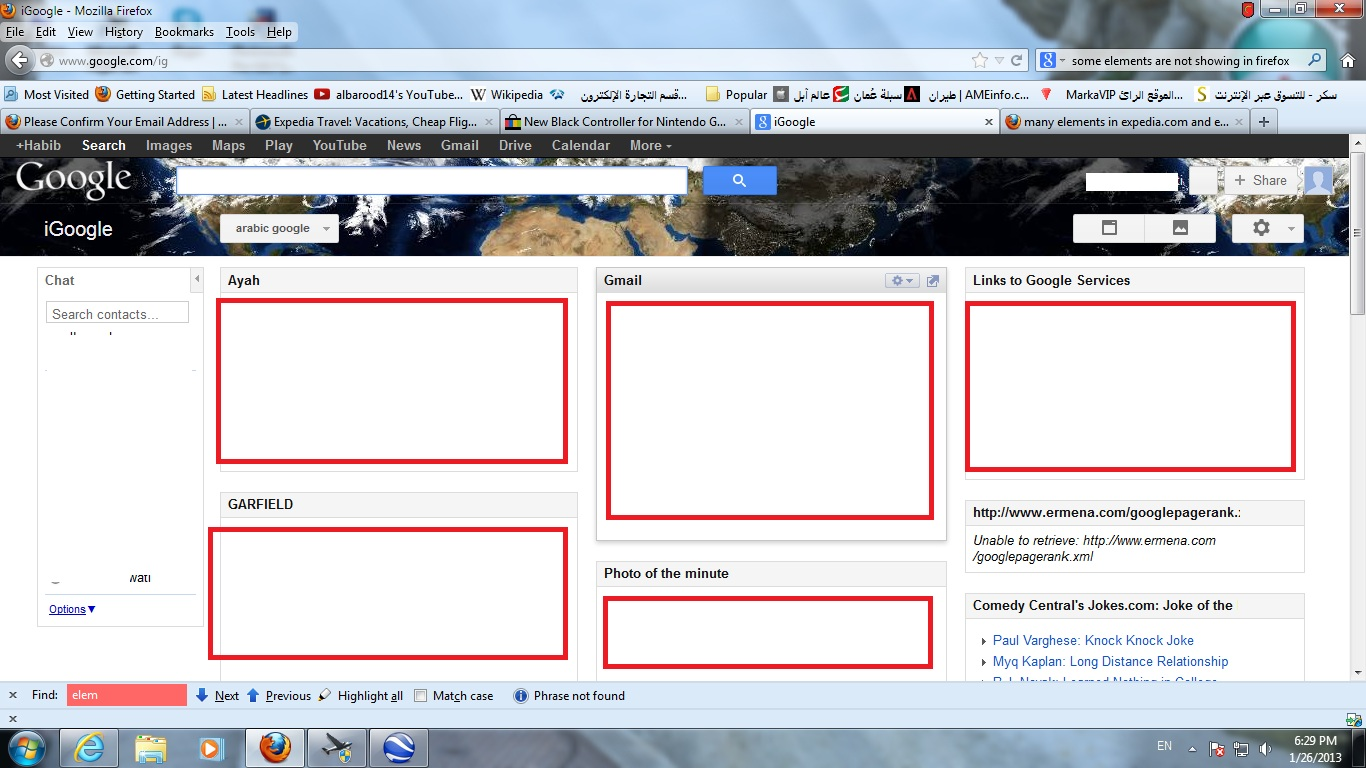Open the search engine selector dropdown
The image size is (1366, 768).
pos(1052,60)
